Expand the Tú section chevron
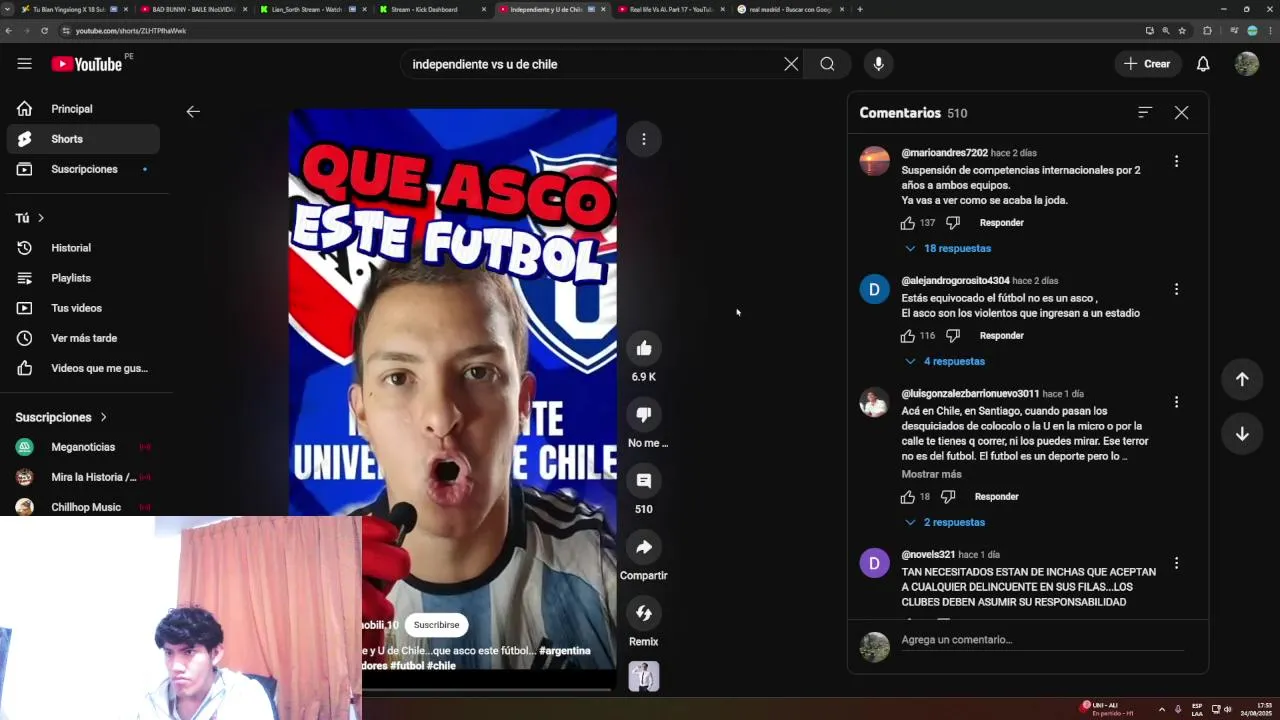 tap(41, 218)
